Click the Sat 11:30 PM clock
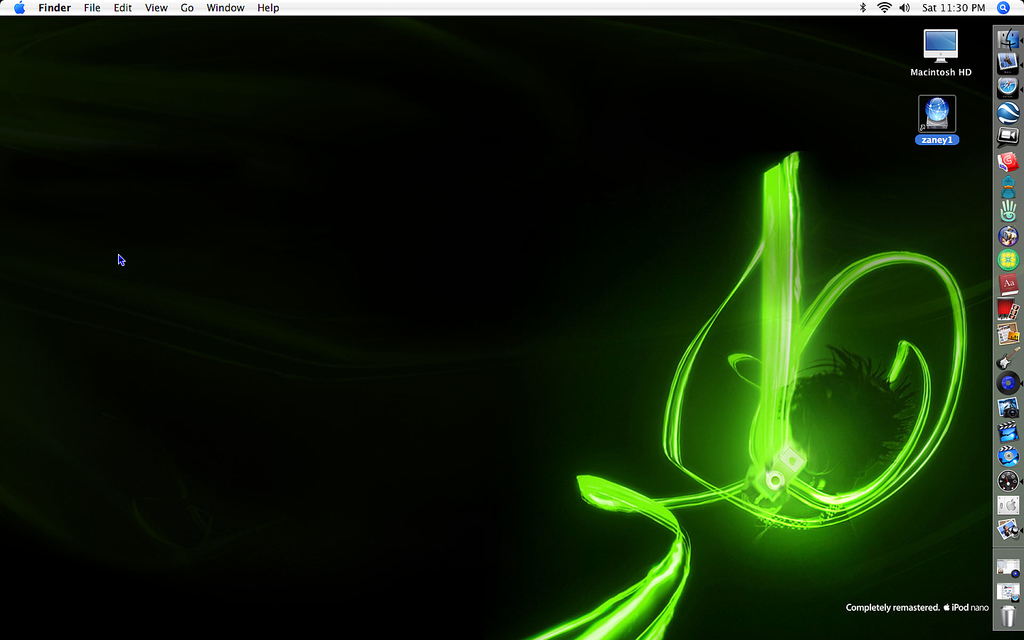 [x=953, y=8]
